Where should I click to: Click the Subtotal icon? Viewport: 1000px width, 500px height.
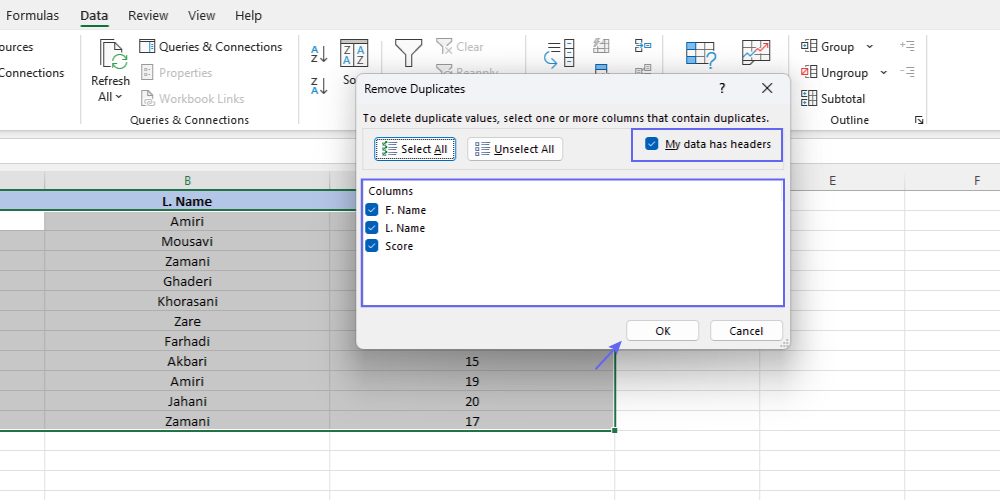pos(809,99)
